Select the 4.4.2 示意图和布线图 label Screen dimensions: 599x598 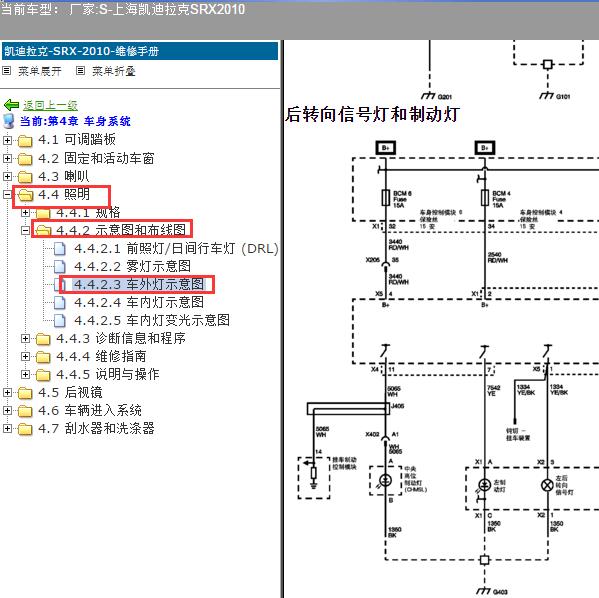pyautogui.click(x=121, y=230)
